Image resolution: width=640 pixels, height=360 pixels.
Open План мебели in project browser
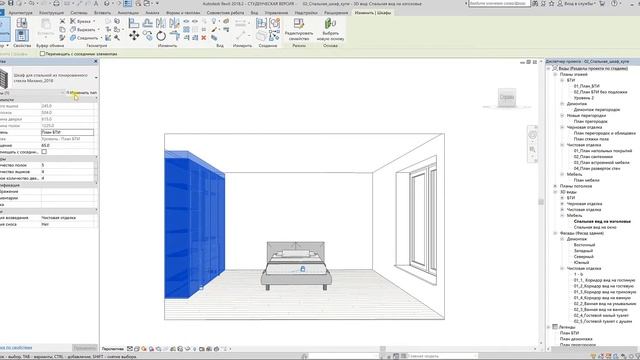(587, 180)
